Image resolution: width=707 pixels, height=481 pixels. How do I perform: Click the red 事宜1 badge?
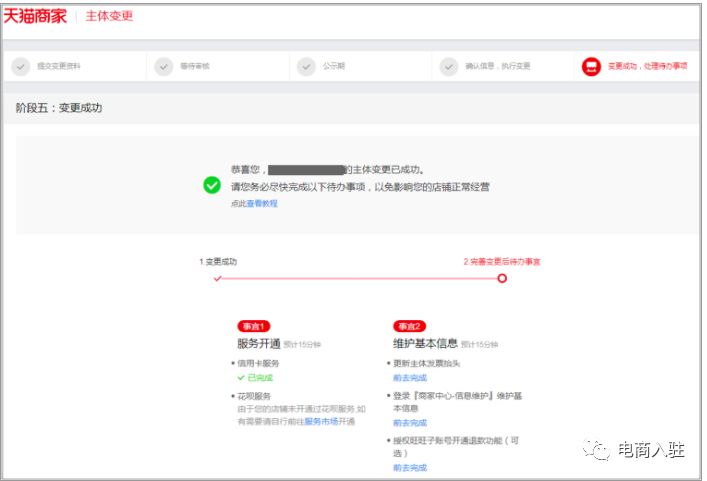pyautogui.click(x=254, y=326)
